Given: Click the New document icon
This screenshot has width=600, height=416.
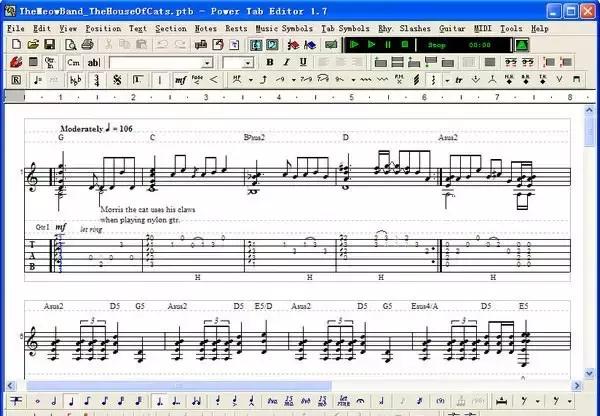Looking at the screenshot, I should point(14,45).
